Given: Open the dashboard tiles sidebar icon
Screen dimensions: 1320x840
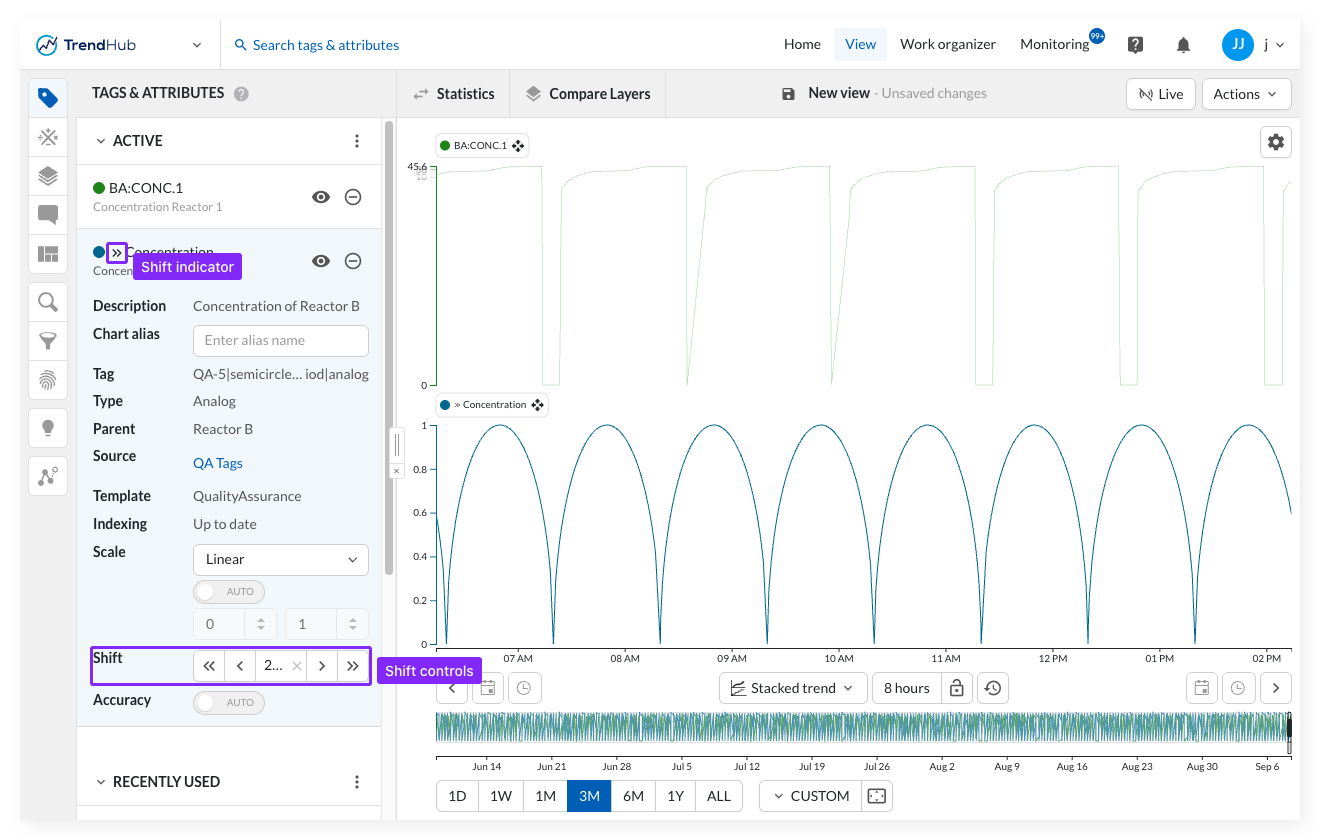Looking at the screenshot, I should tap(48, 254).
